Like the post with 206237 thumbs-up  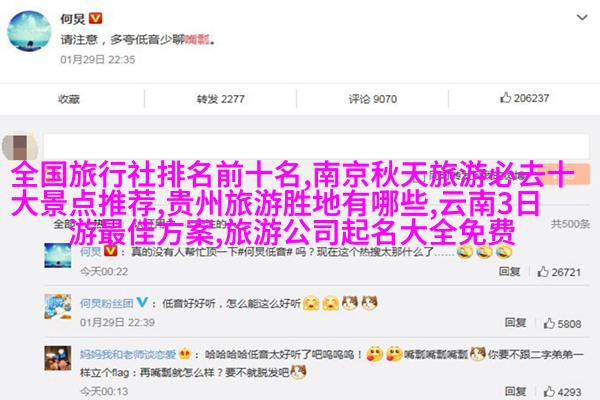(524, 98)
